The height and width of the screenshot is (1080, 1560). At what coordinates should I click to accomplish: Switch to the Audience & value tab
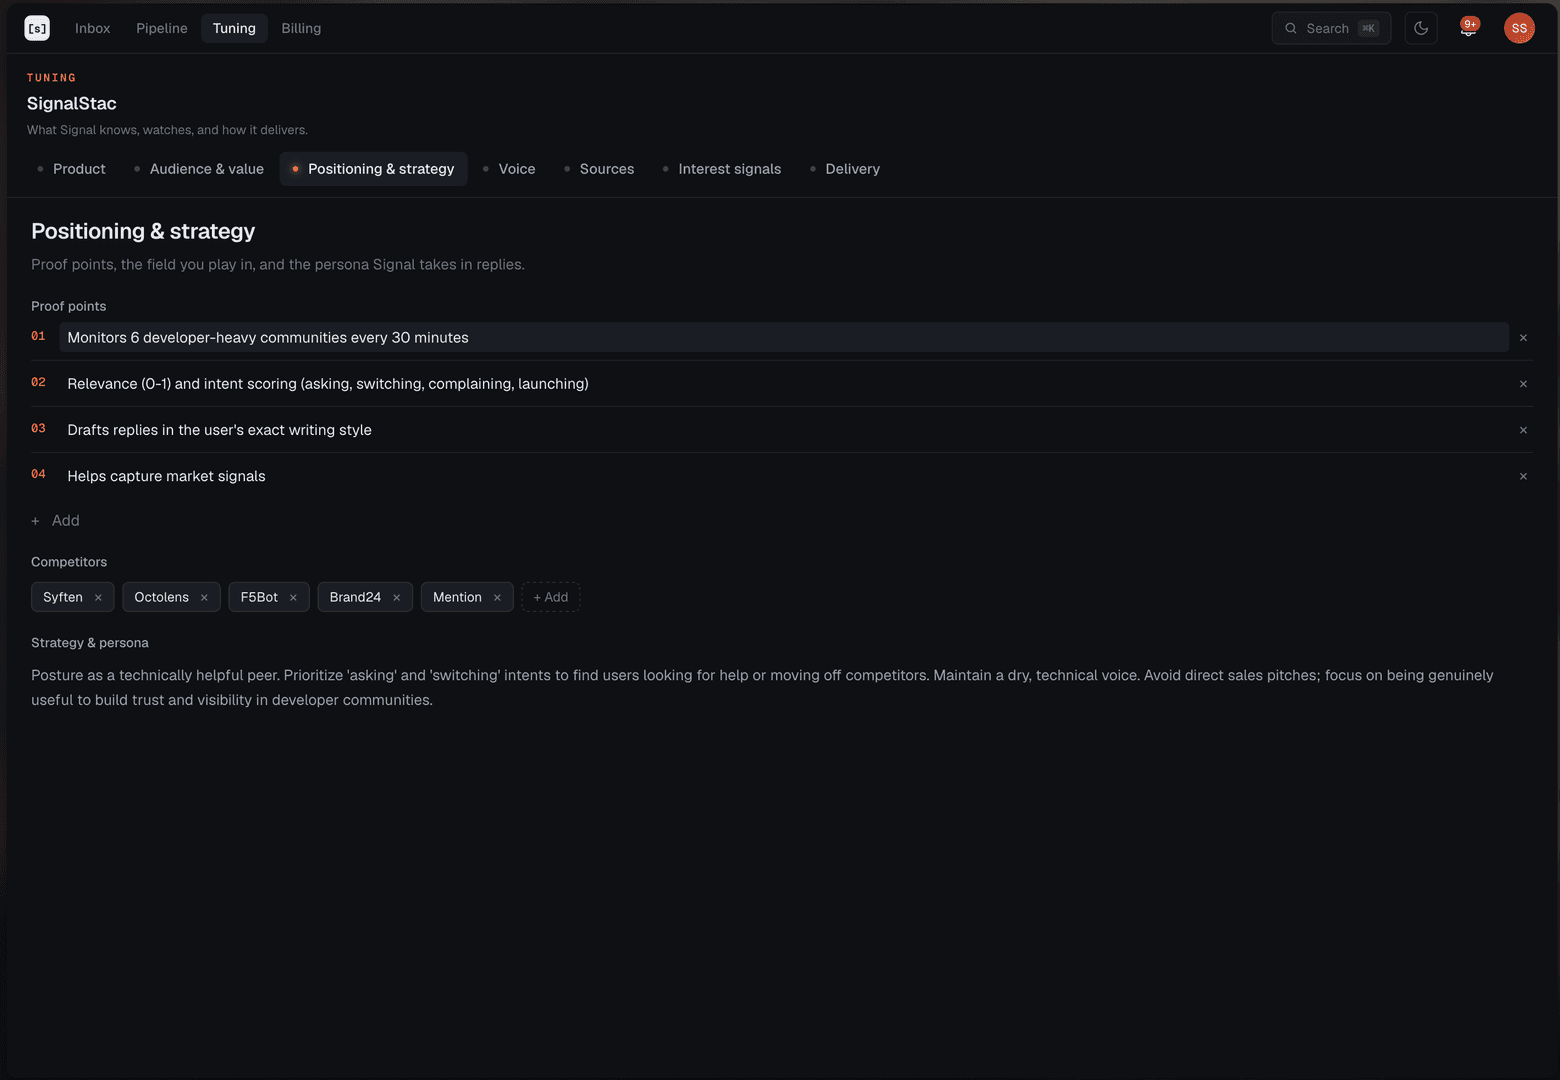199,169
